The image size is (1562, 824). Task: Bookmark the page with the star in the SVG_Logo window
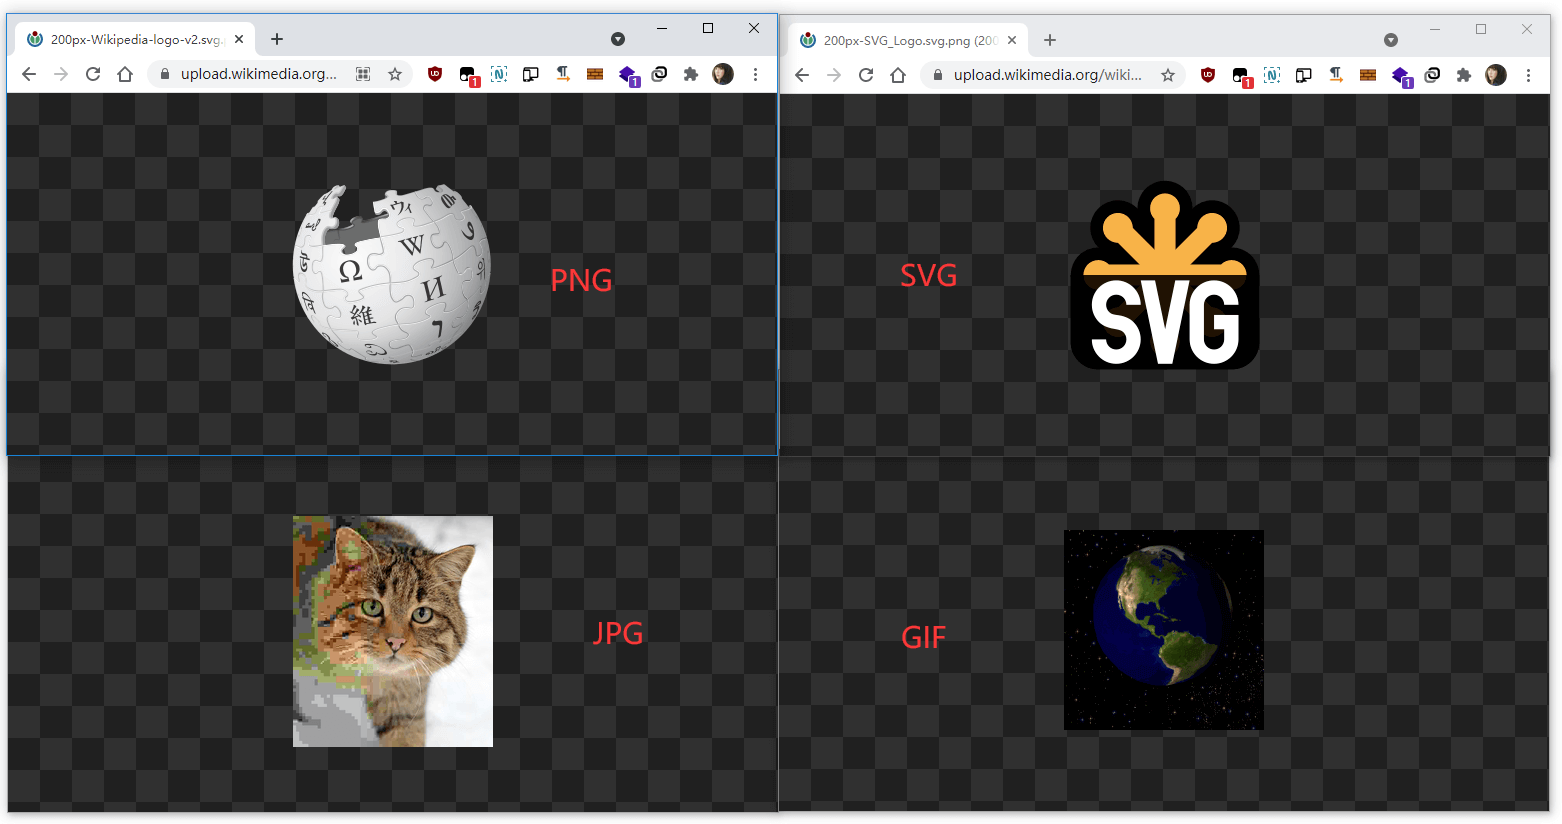click(1168, 75)
